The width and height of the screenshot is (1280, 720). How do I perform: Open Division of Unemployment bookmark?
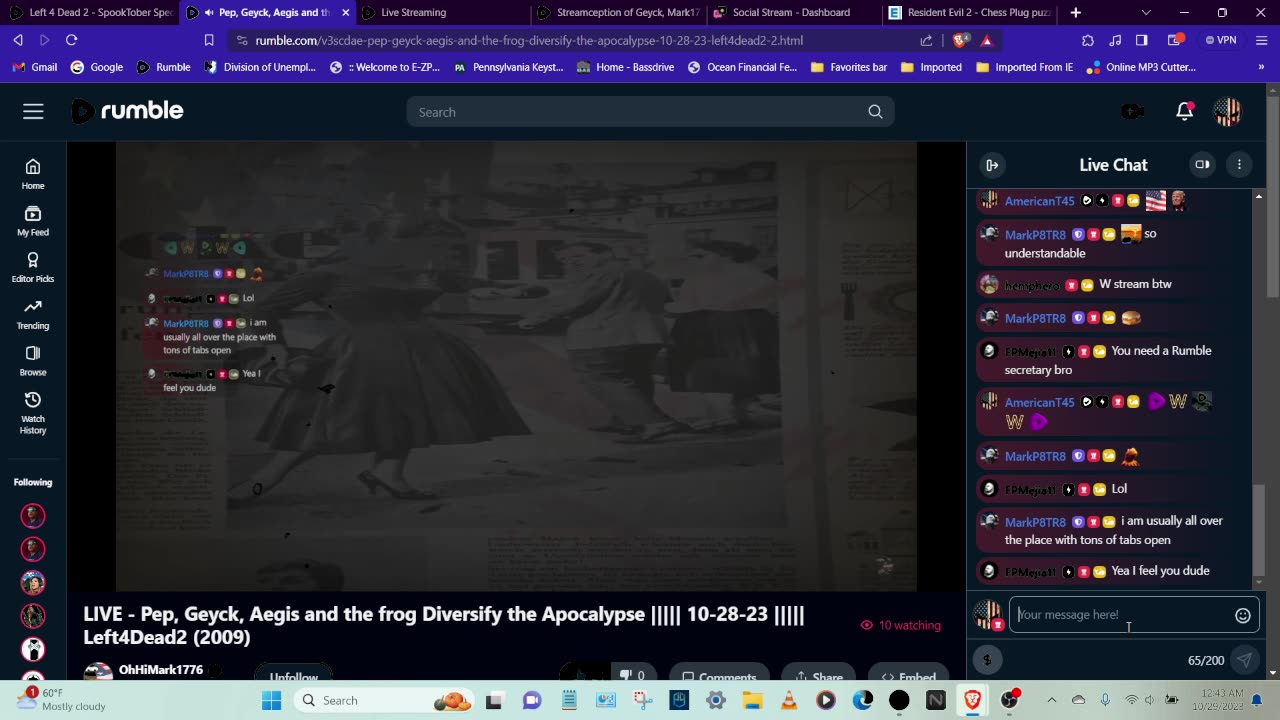[260, 67]
